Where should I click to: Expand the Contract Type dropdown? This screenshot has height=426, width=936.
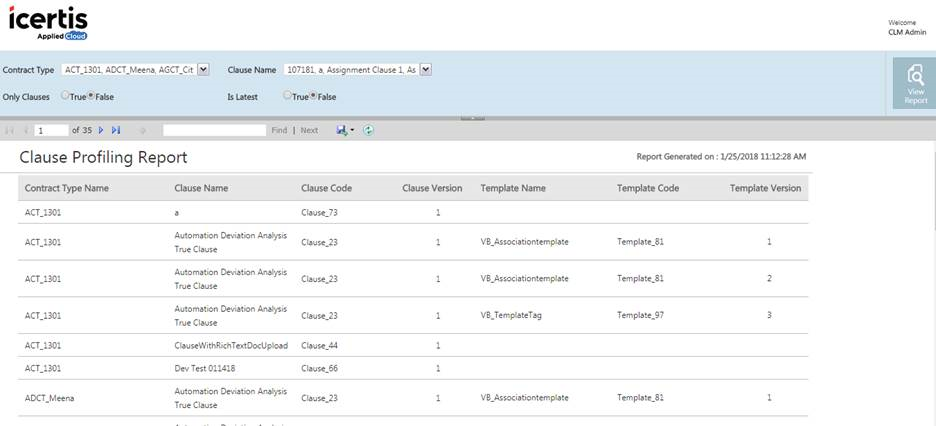click(204, 70)
